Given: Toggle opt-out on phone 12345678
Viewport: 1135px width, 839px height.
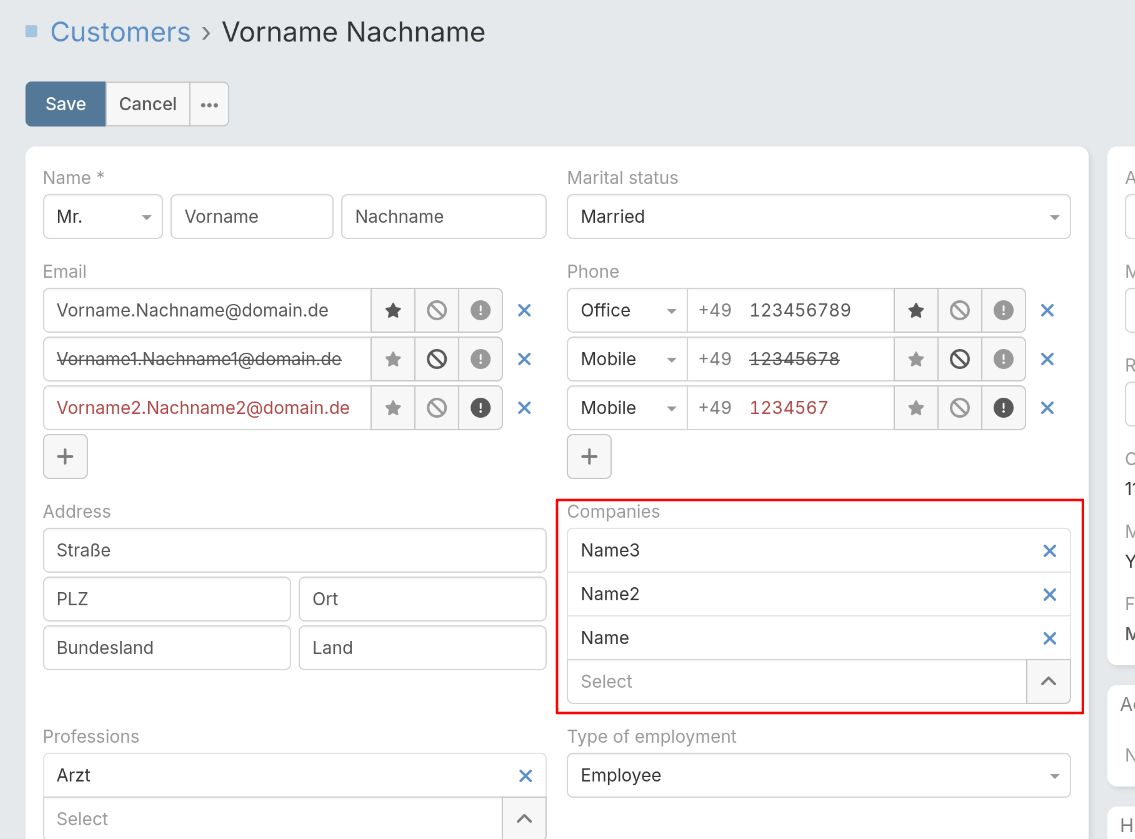Looking at the screenshot, I should point(960,359).
